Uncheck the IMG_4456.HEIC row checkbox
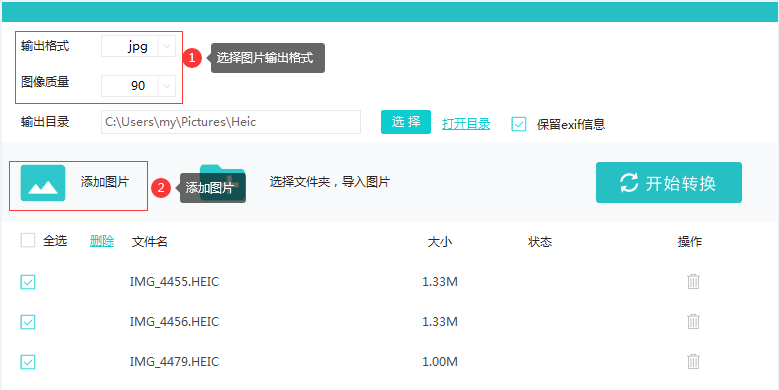Viewport: 779px width, 390px height. point(28,322)
